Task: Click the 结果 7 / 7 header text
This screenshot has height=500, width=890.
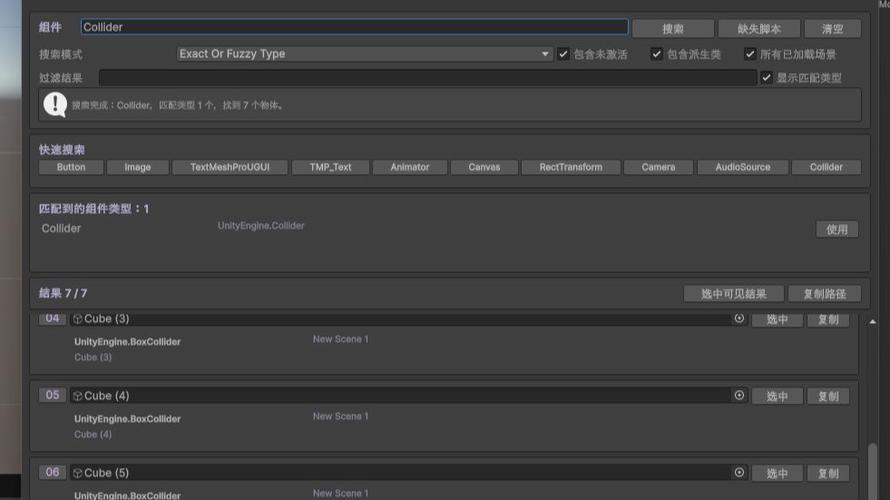Action: 63,293
